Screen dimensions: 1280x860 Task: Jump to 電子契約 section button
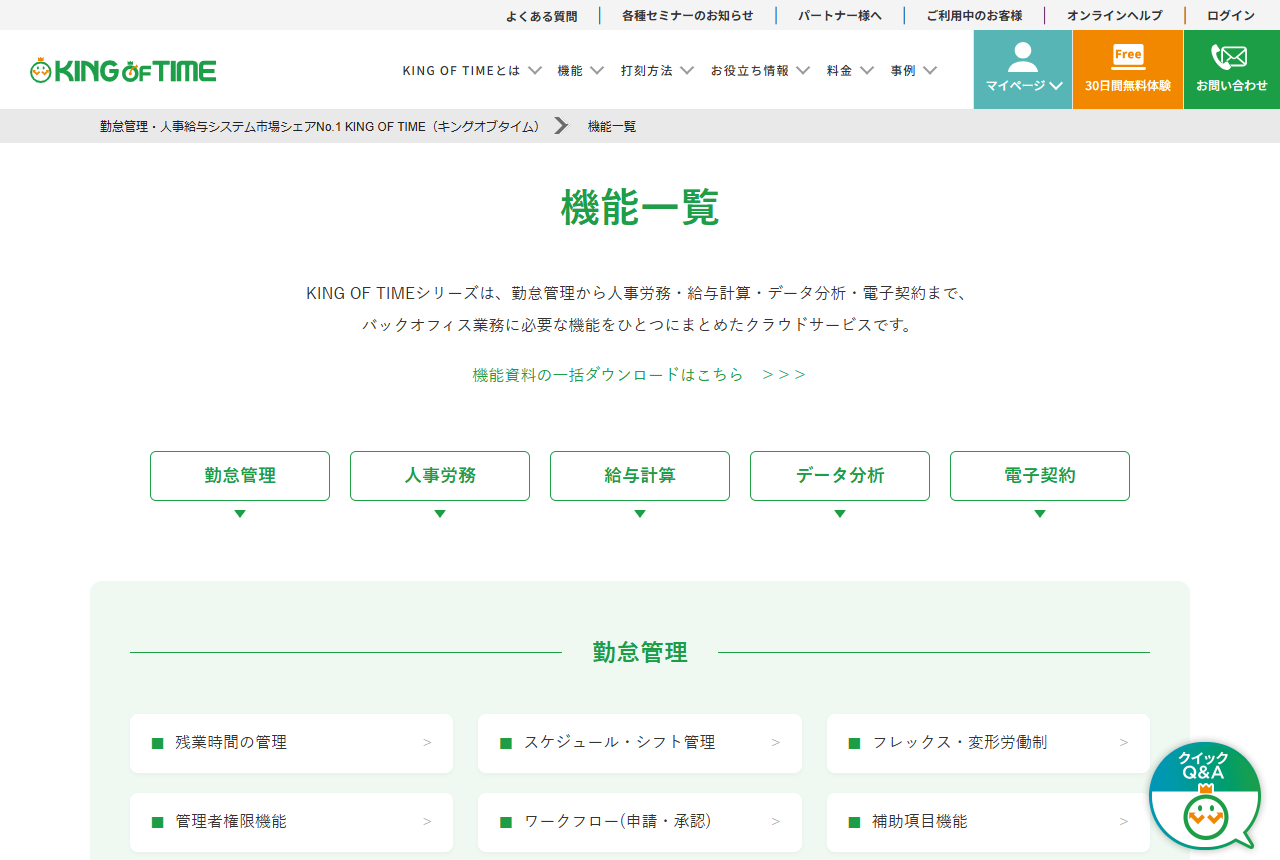click(1040, 476)
